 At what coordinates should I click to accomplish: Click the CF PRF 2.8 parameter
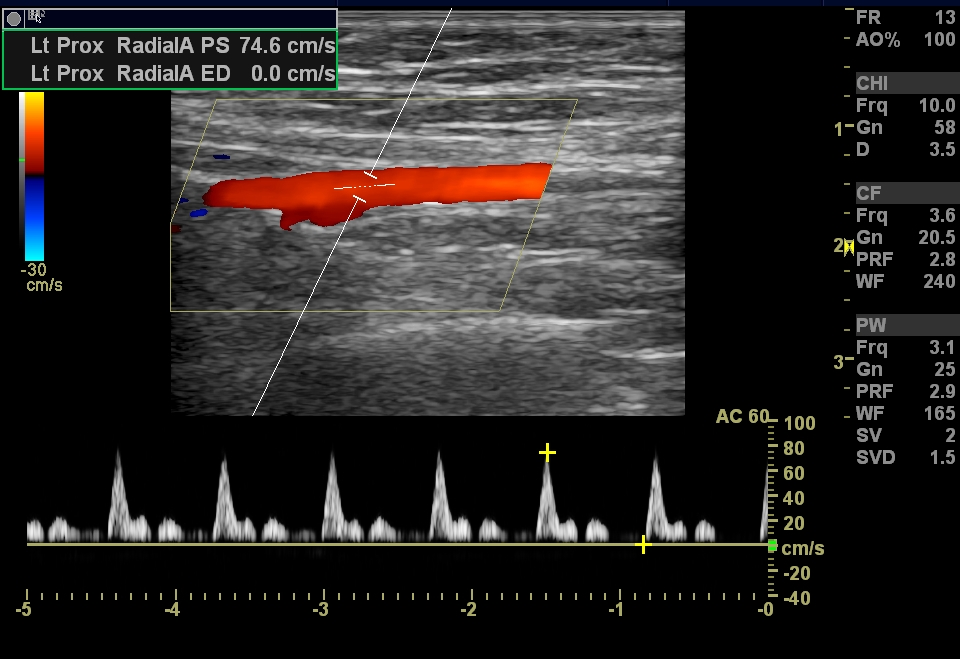pyautogui.click(x=905, y=259)
